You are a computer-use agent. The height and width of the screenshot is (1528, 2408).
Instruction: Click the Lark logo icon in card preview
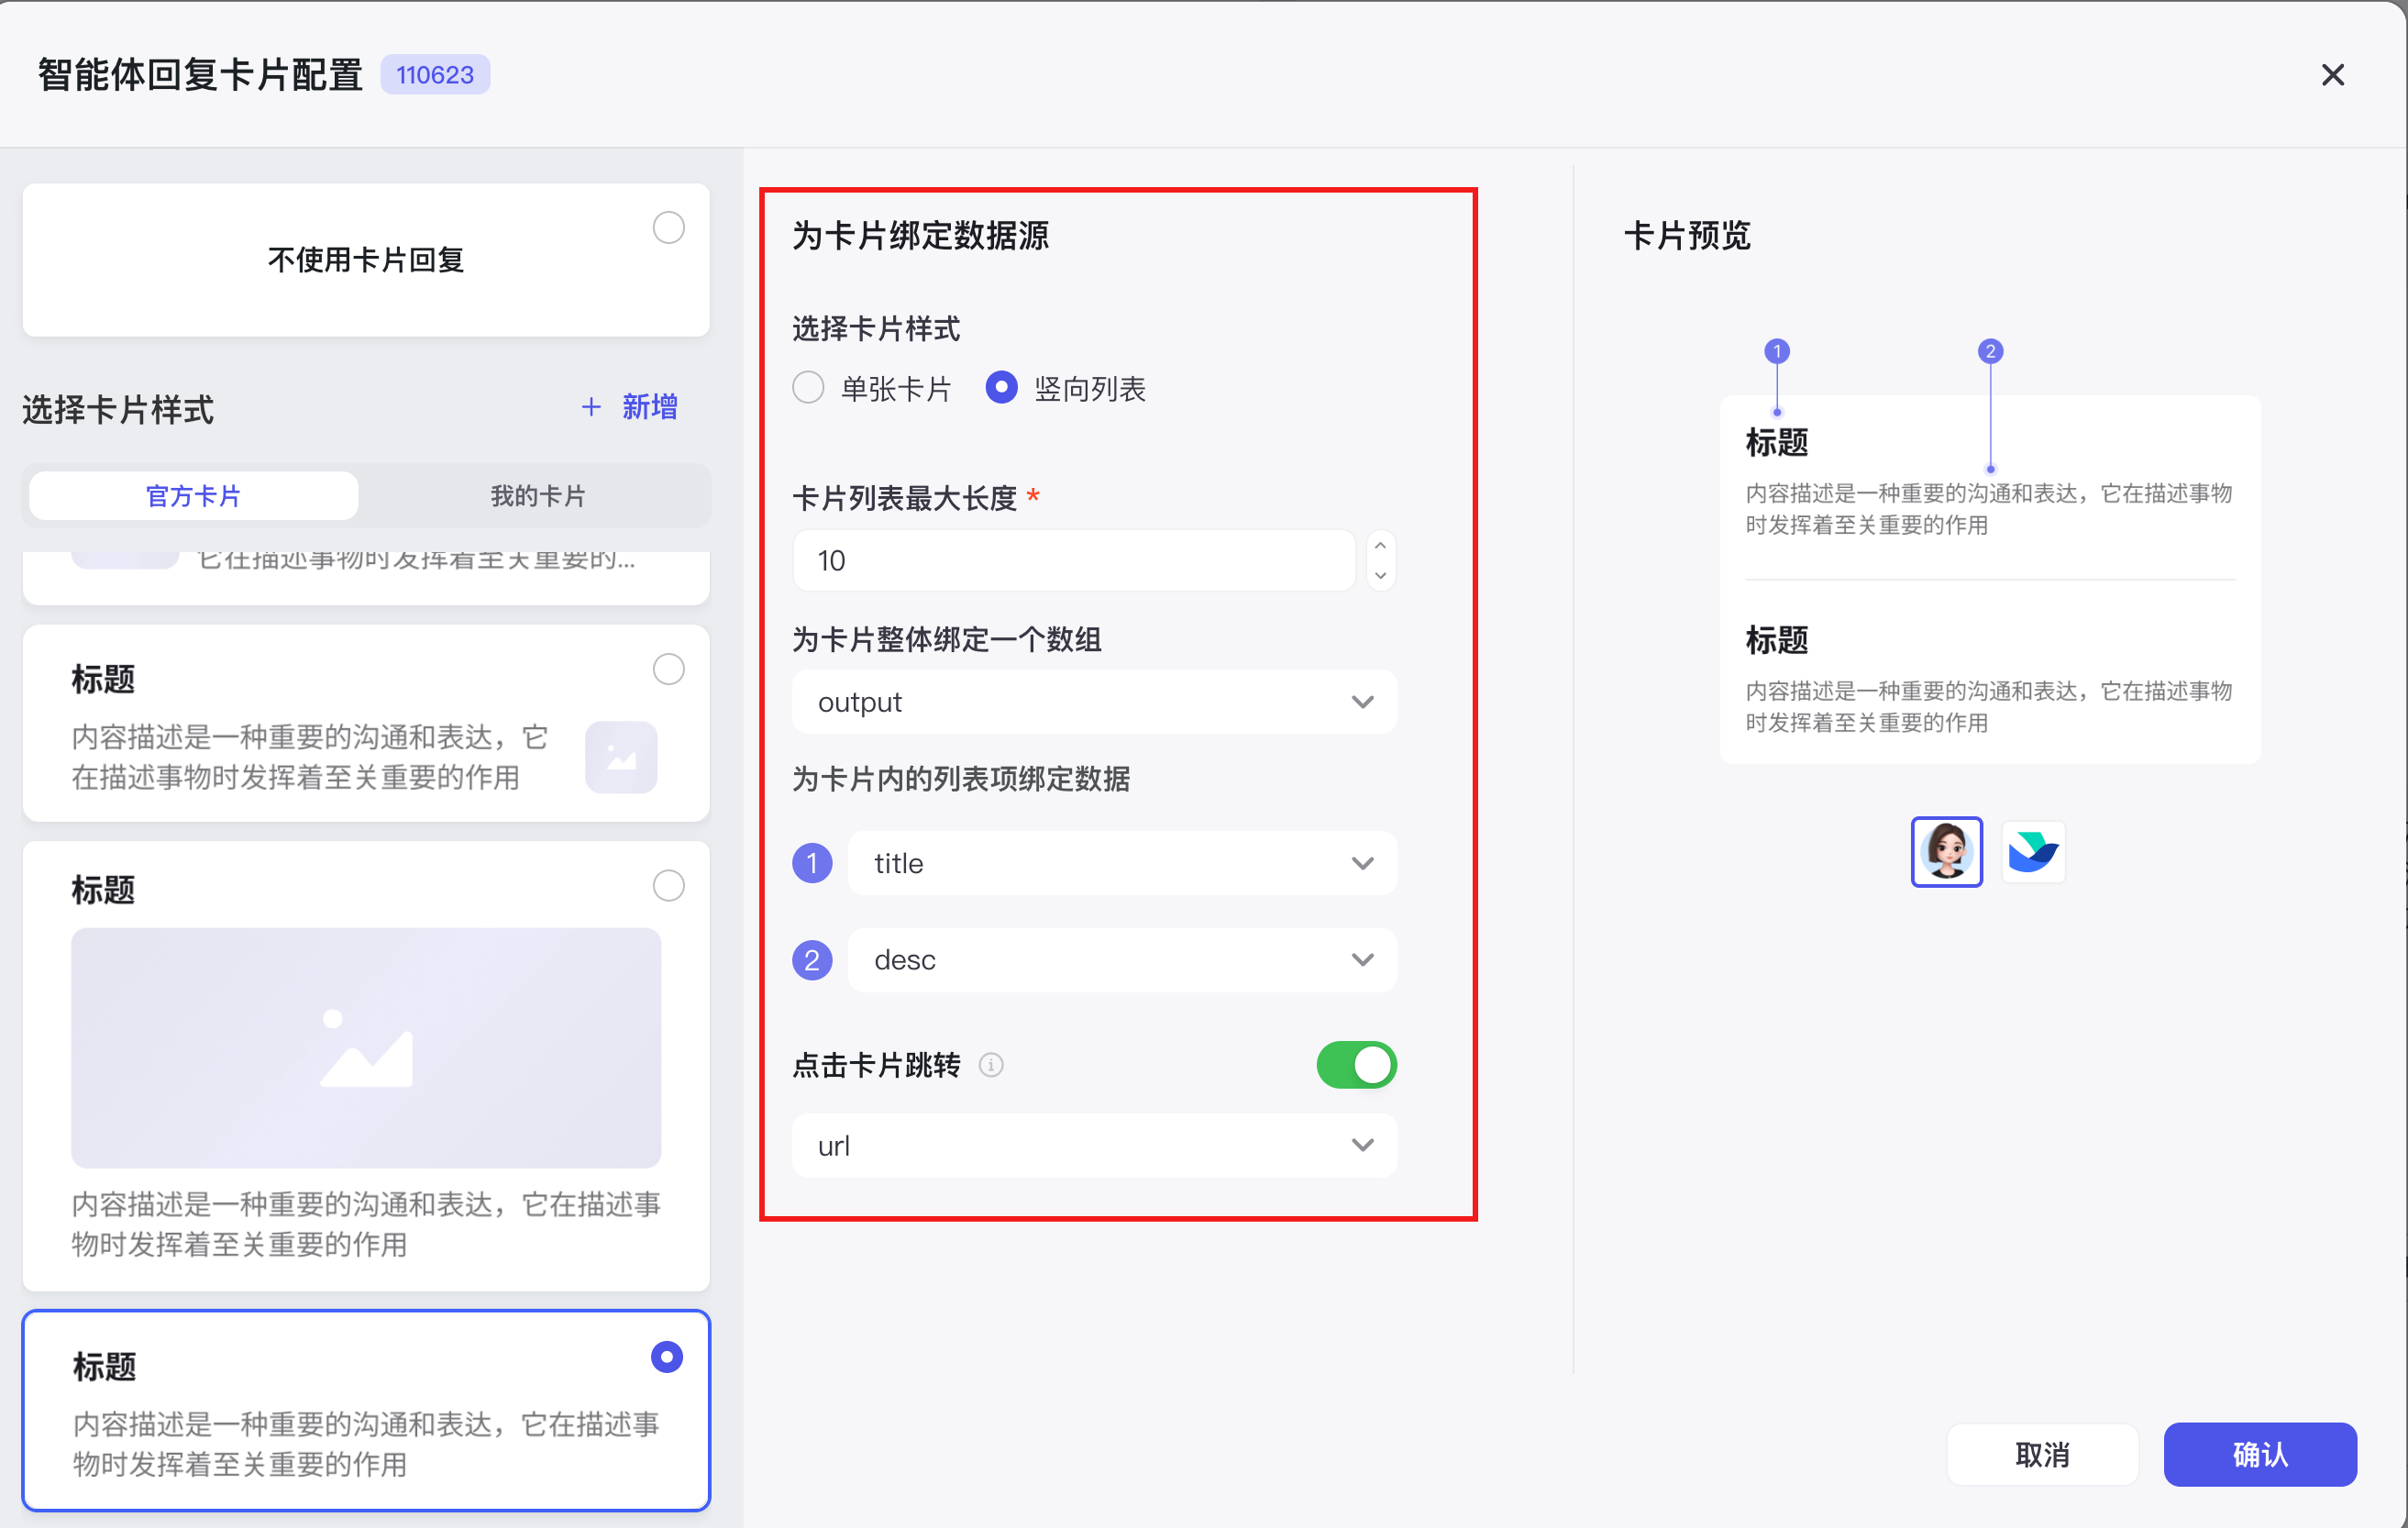pyautogui.click(x=2033, y=851)
